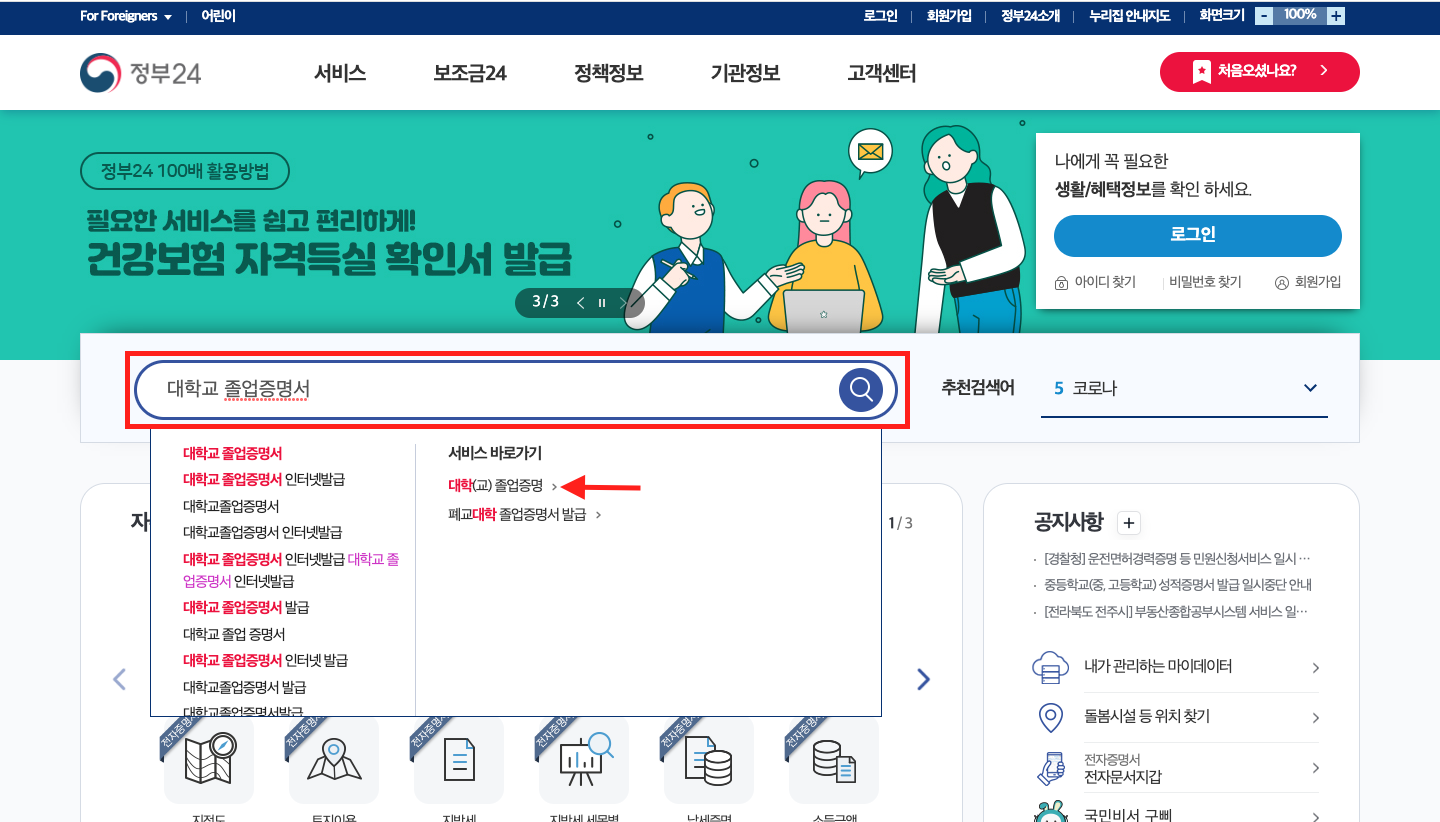The height and width of the screenshot is (822, 1440).
Task: Click the 국민비서 구삐 mascot icon
Action: 1050,816
